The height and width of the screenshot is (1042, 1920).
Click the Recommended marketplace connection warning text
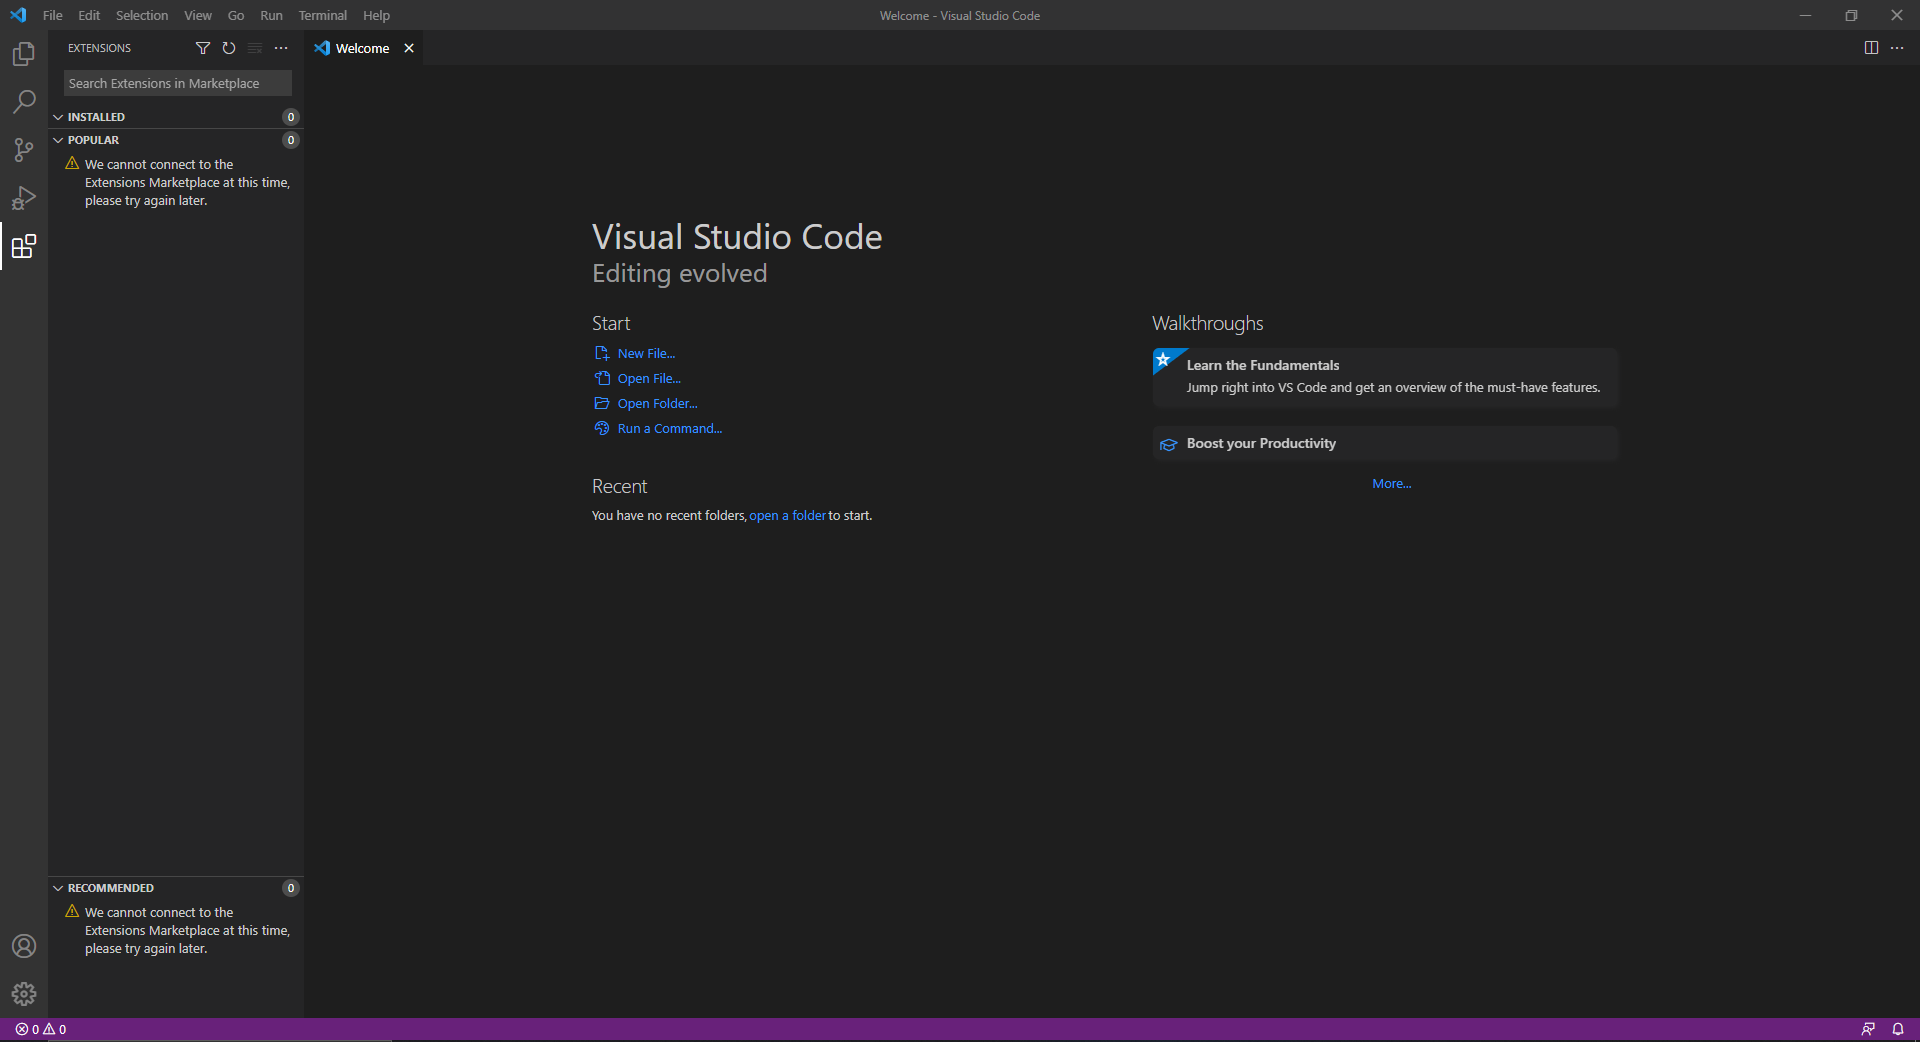click(x=187, y=931)
